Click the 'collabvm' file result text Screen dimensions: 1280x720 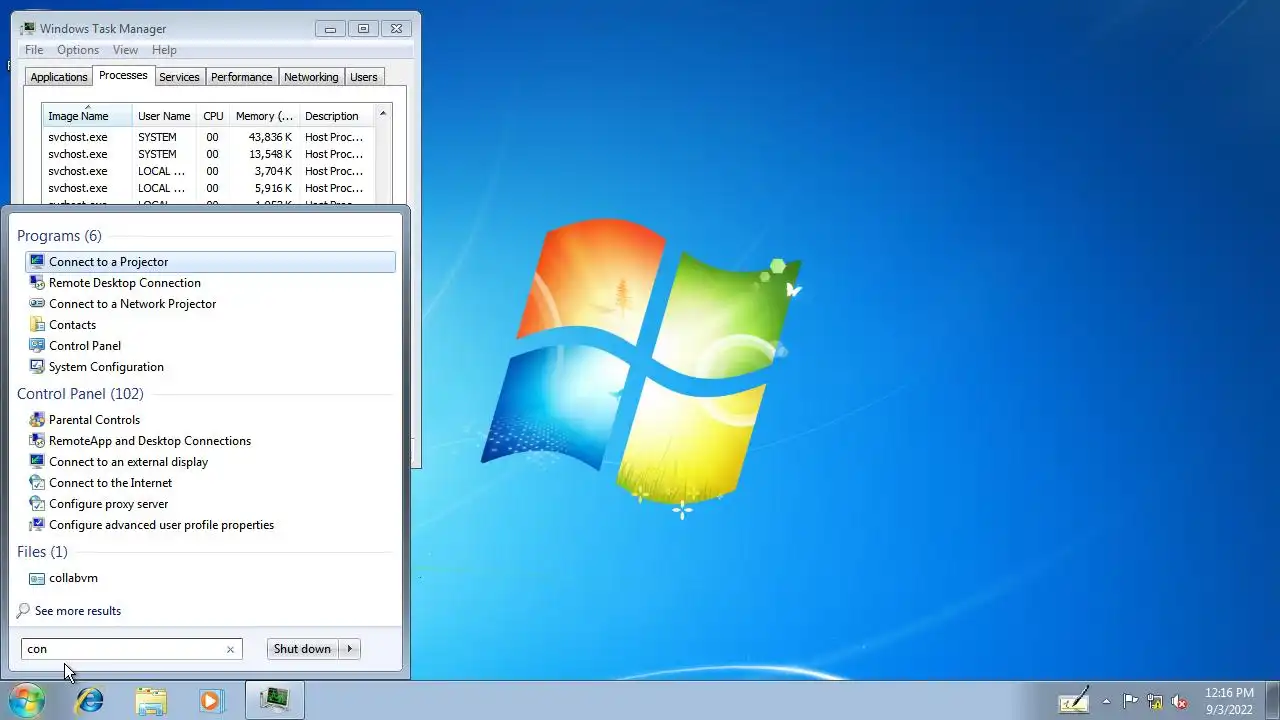coord(73,578)
